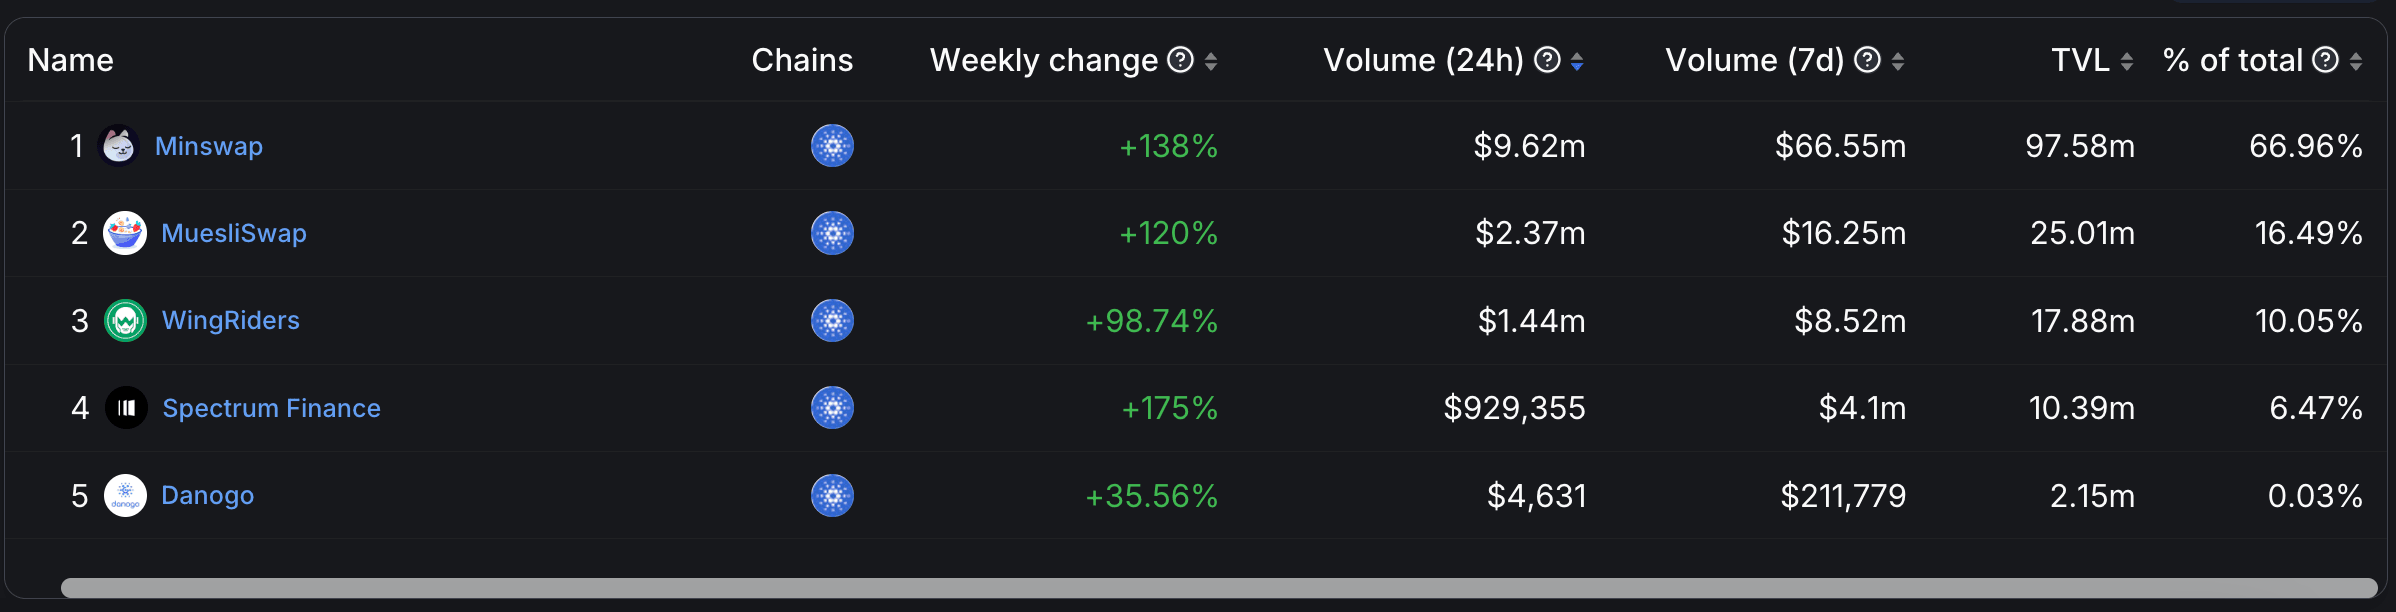Viewport: 2396px width, 612px height.
Task: Show the % of total help icon
Action: pyautogui.click(x=2326, y=60)
